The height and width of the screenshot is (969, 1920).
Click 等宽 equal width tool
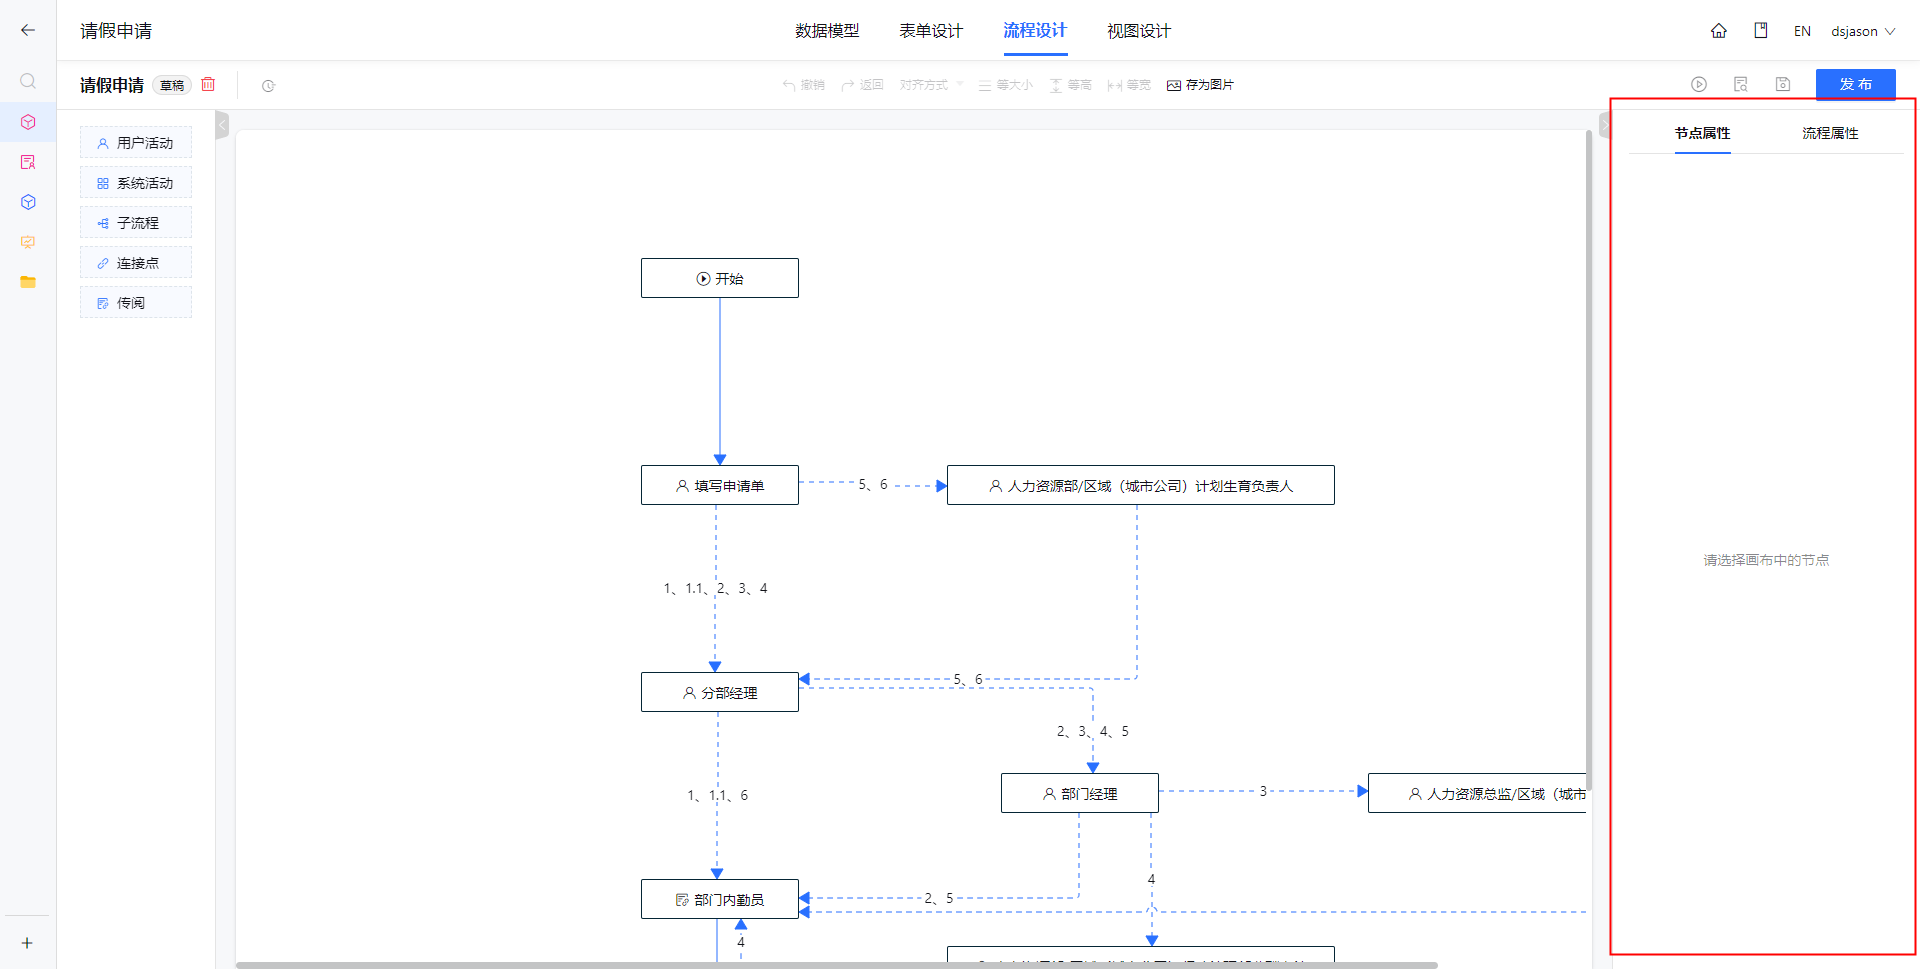tap(1129, 85)
